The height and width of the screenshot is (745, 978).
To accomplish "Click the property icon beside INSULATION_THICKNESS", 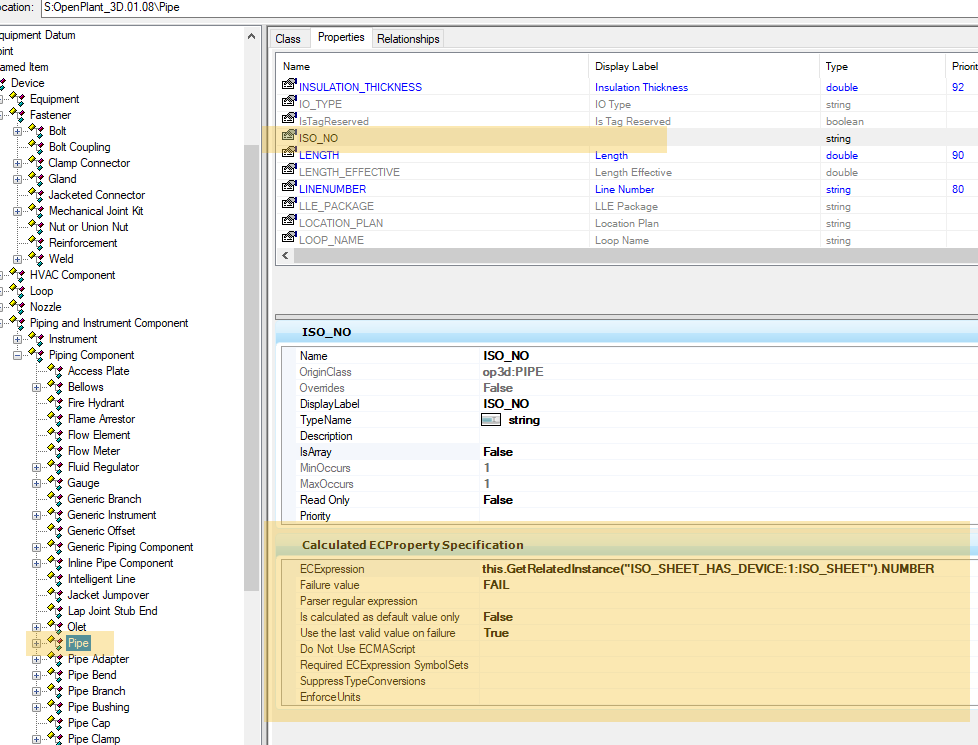I will [x=289, y=87].
